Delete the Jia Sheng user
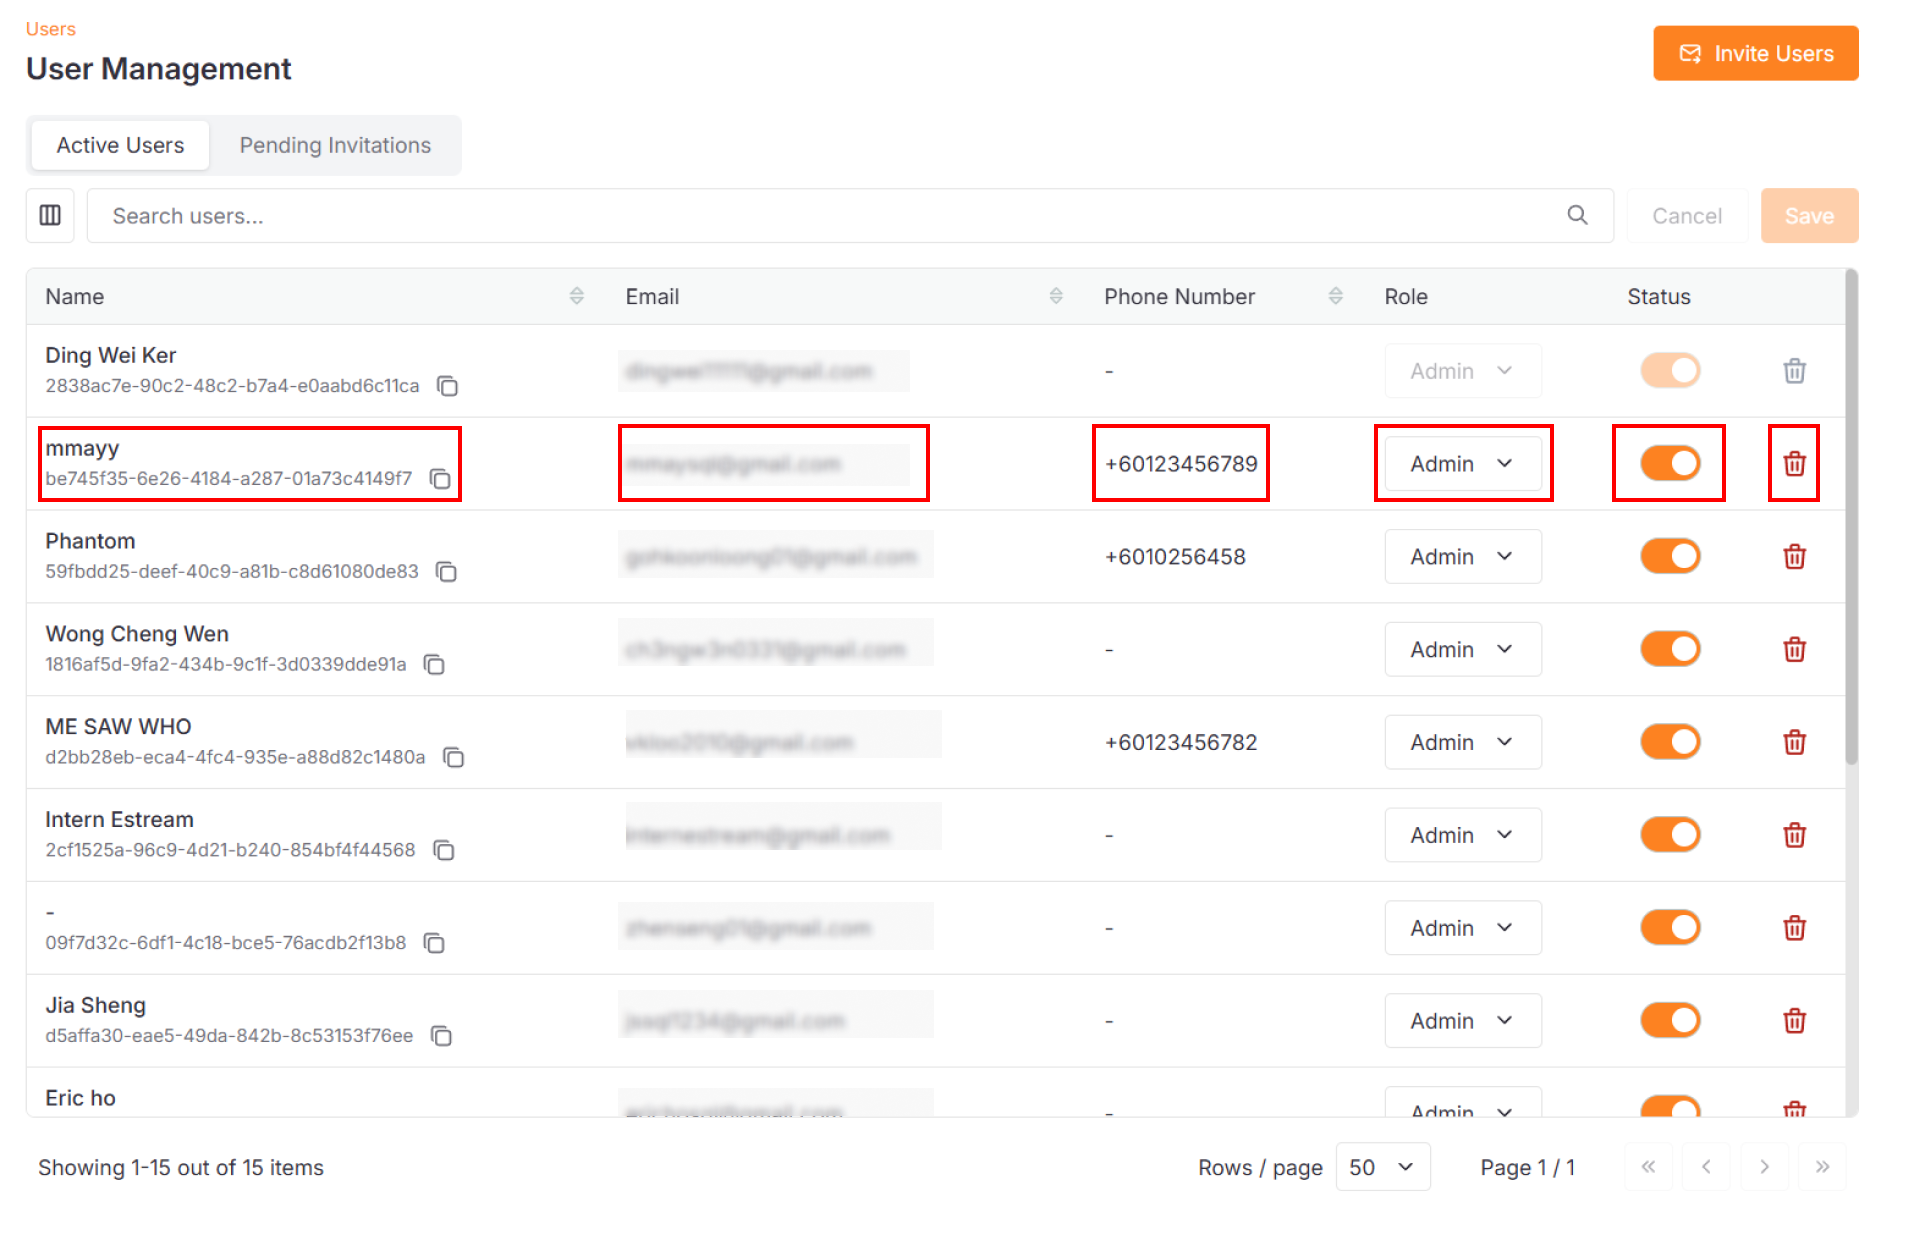This screenshot has width=1914, height=1246. [x=1794, y=1020]
